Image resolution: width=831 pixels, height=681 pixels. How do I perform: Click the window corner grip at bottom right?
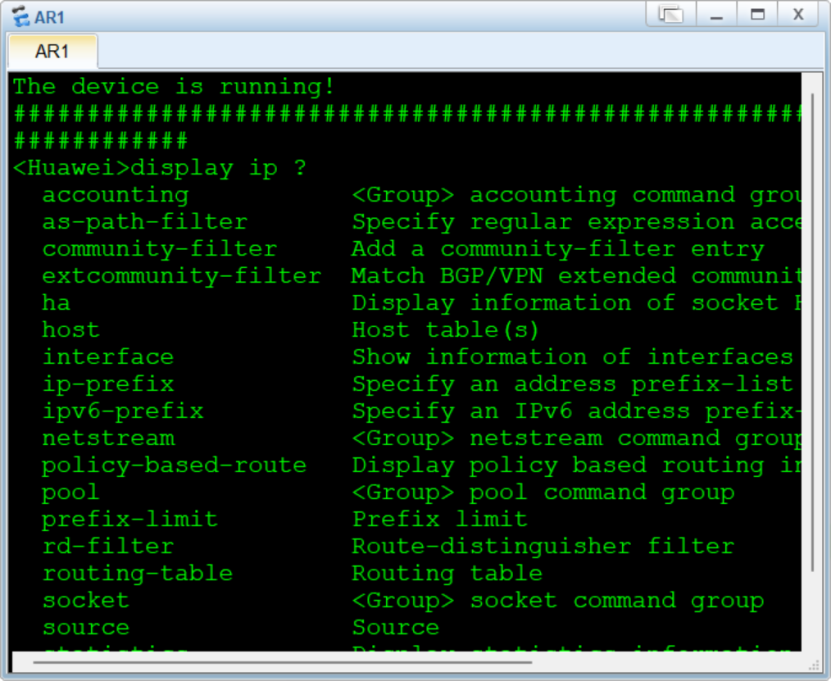(814, 665)
